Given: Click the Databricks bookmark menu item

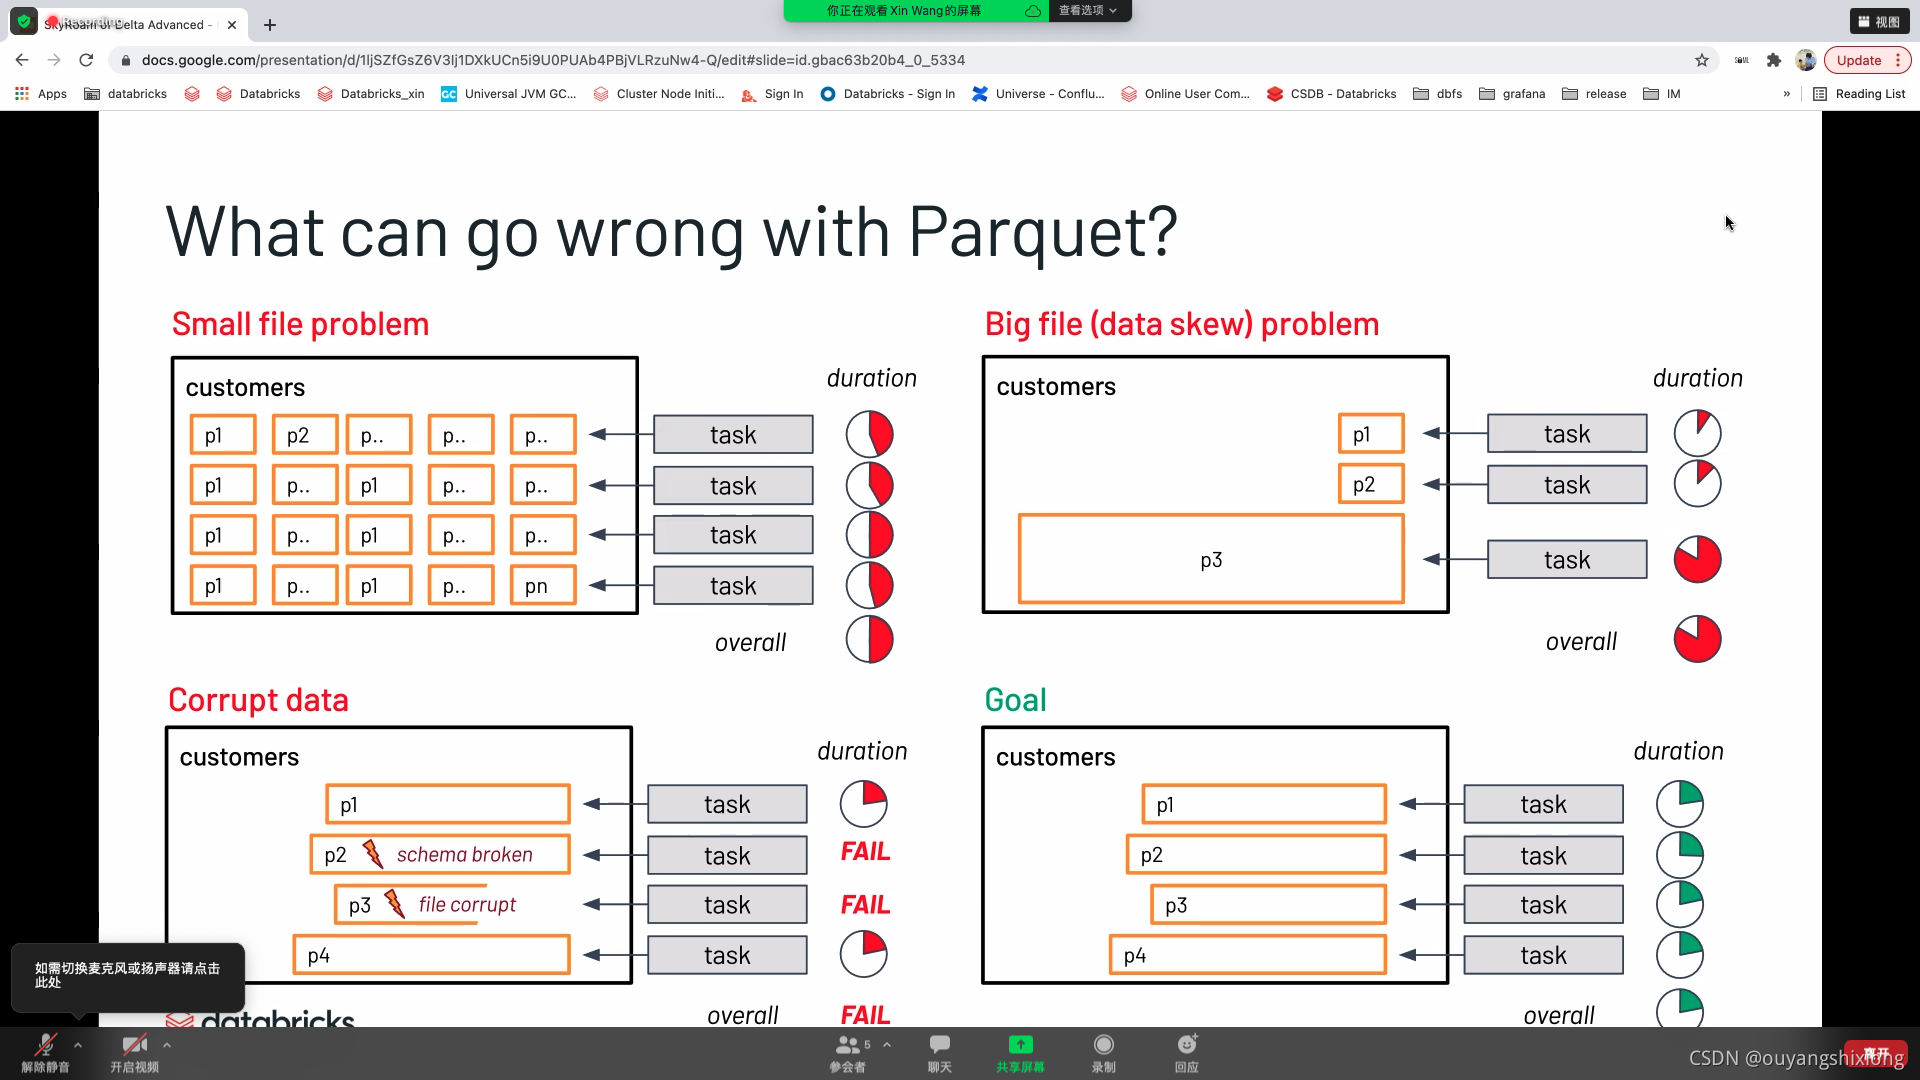Looking at the screenshot, I should click(269, 94).
